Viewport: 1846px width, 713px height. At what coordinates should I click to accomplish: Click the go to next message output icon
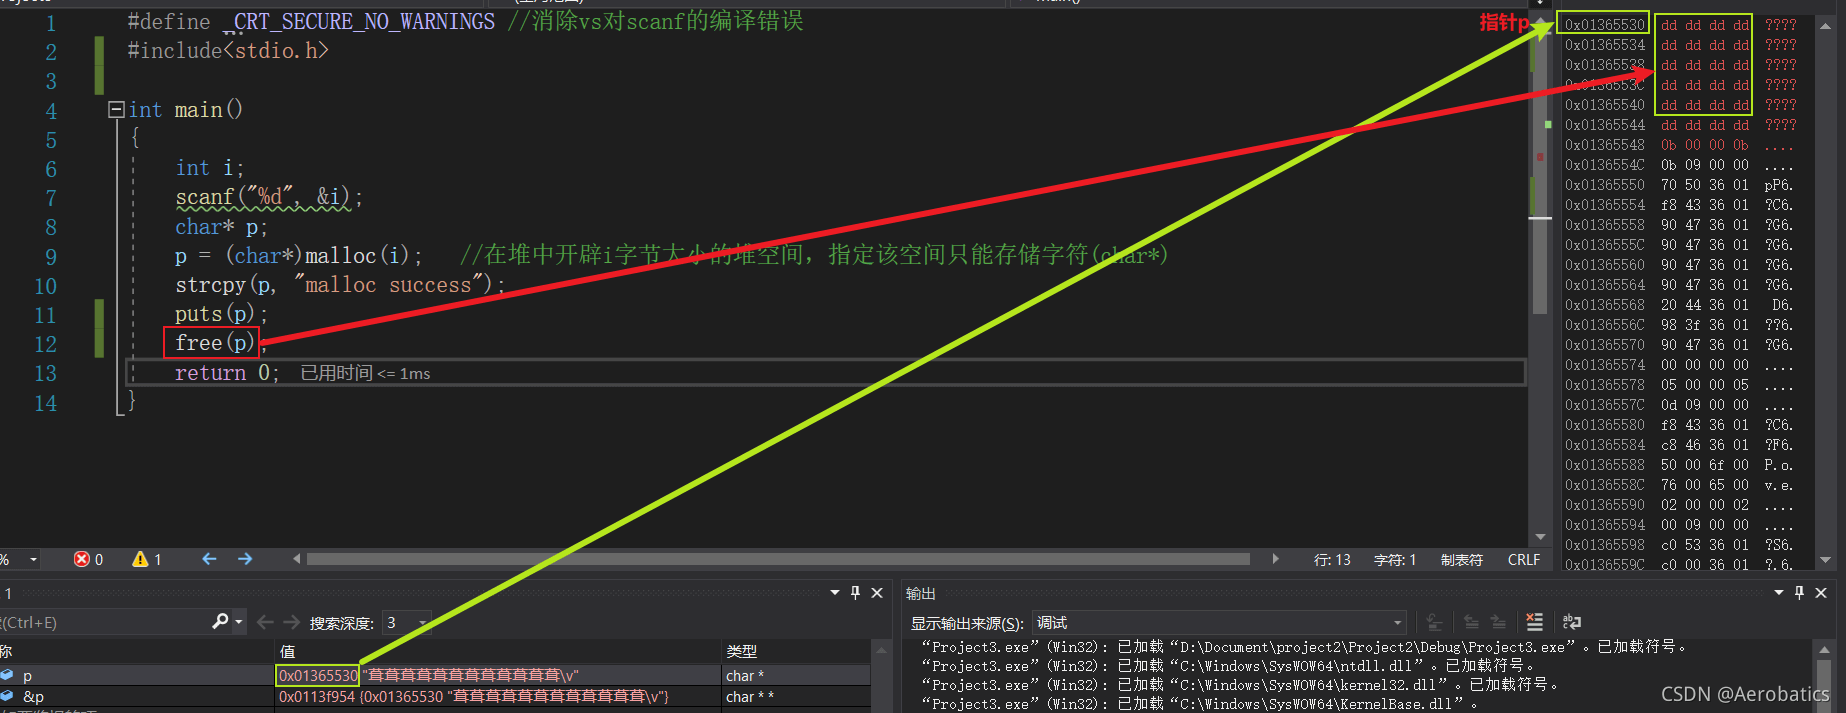pyautogui.click(x=1498, y=622)
